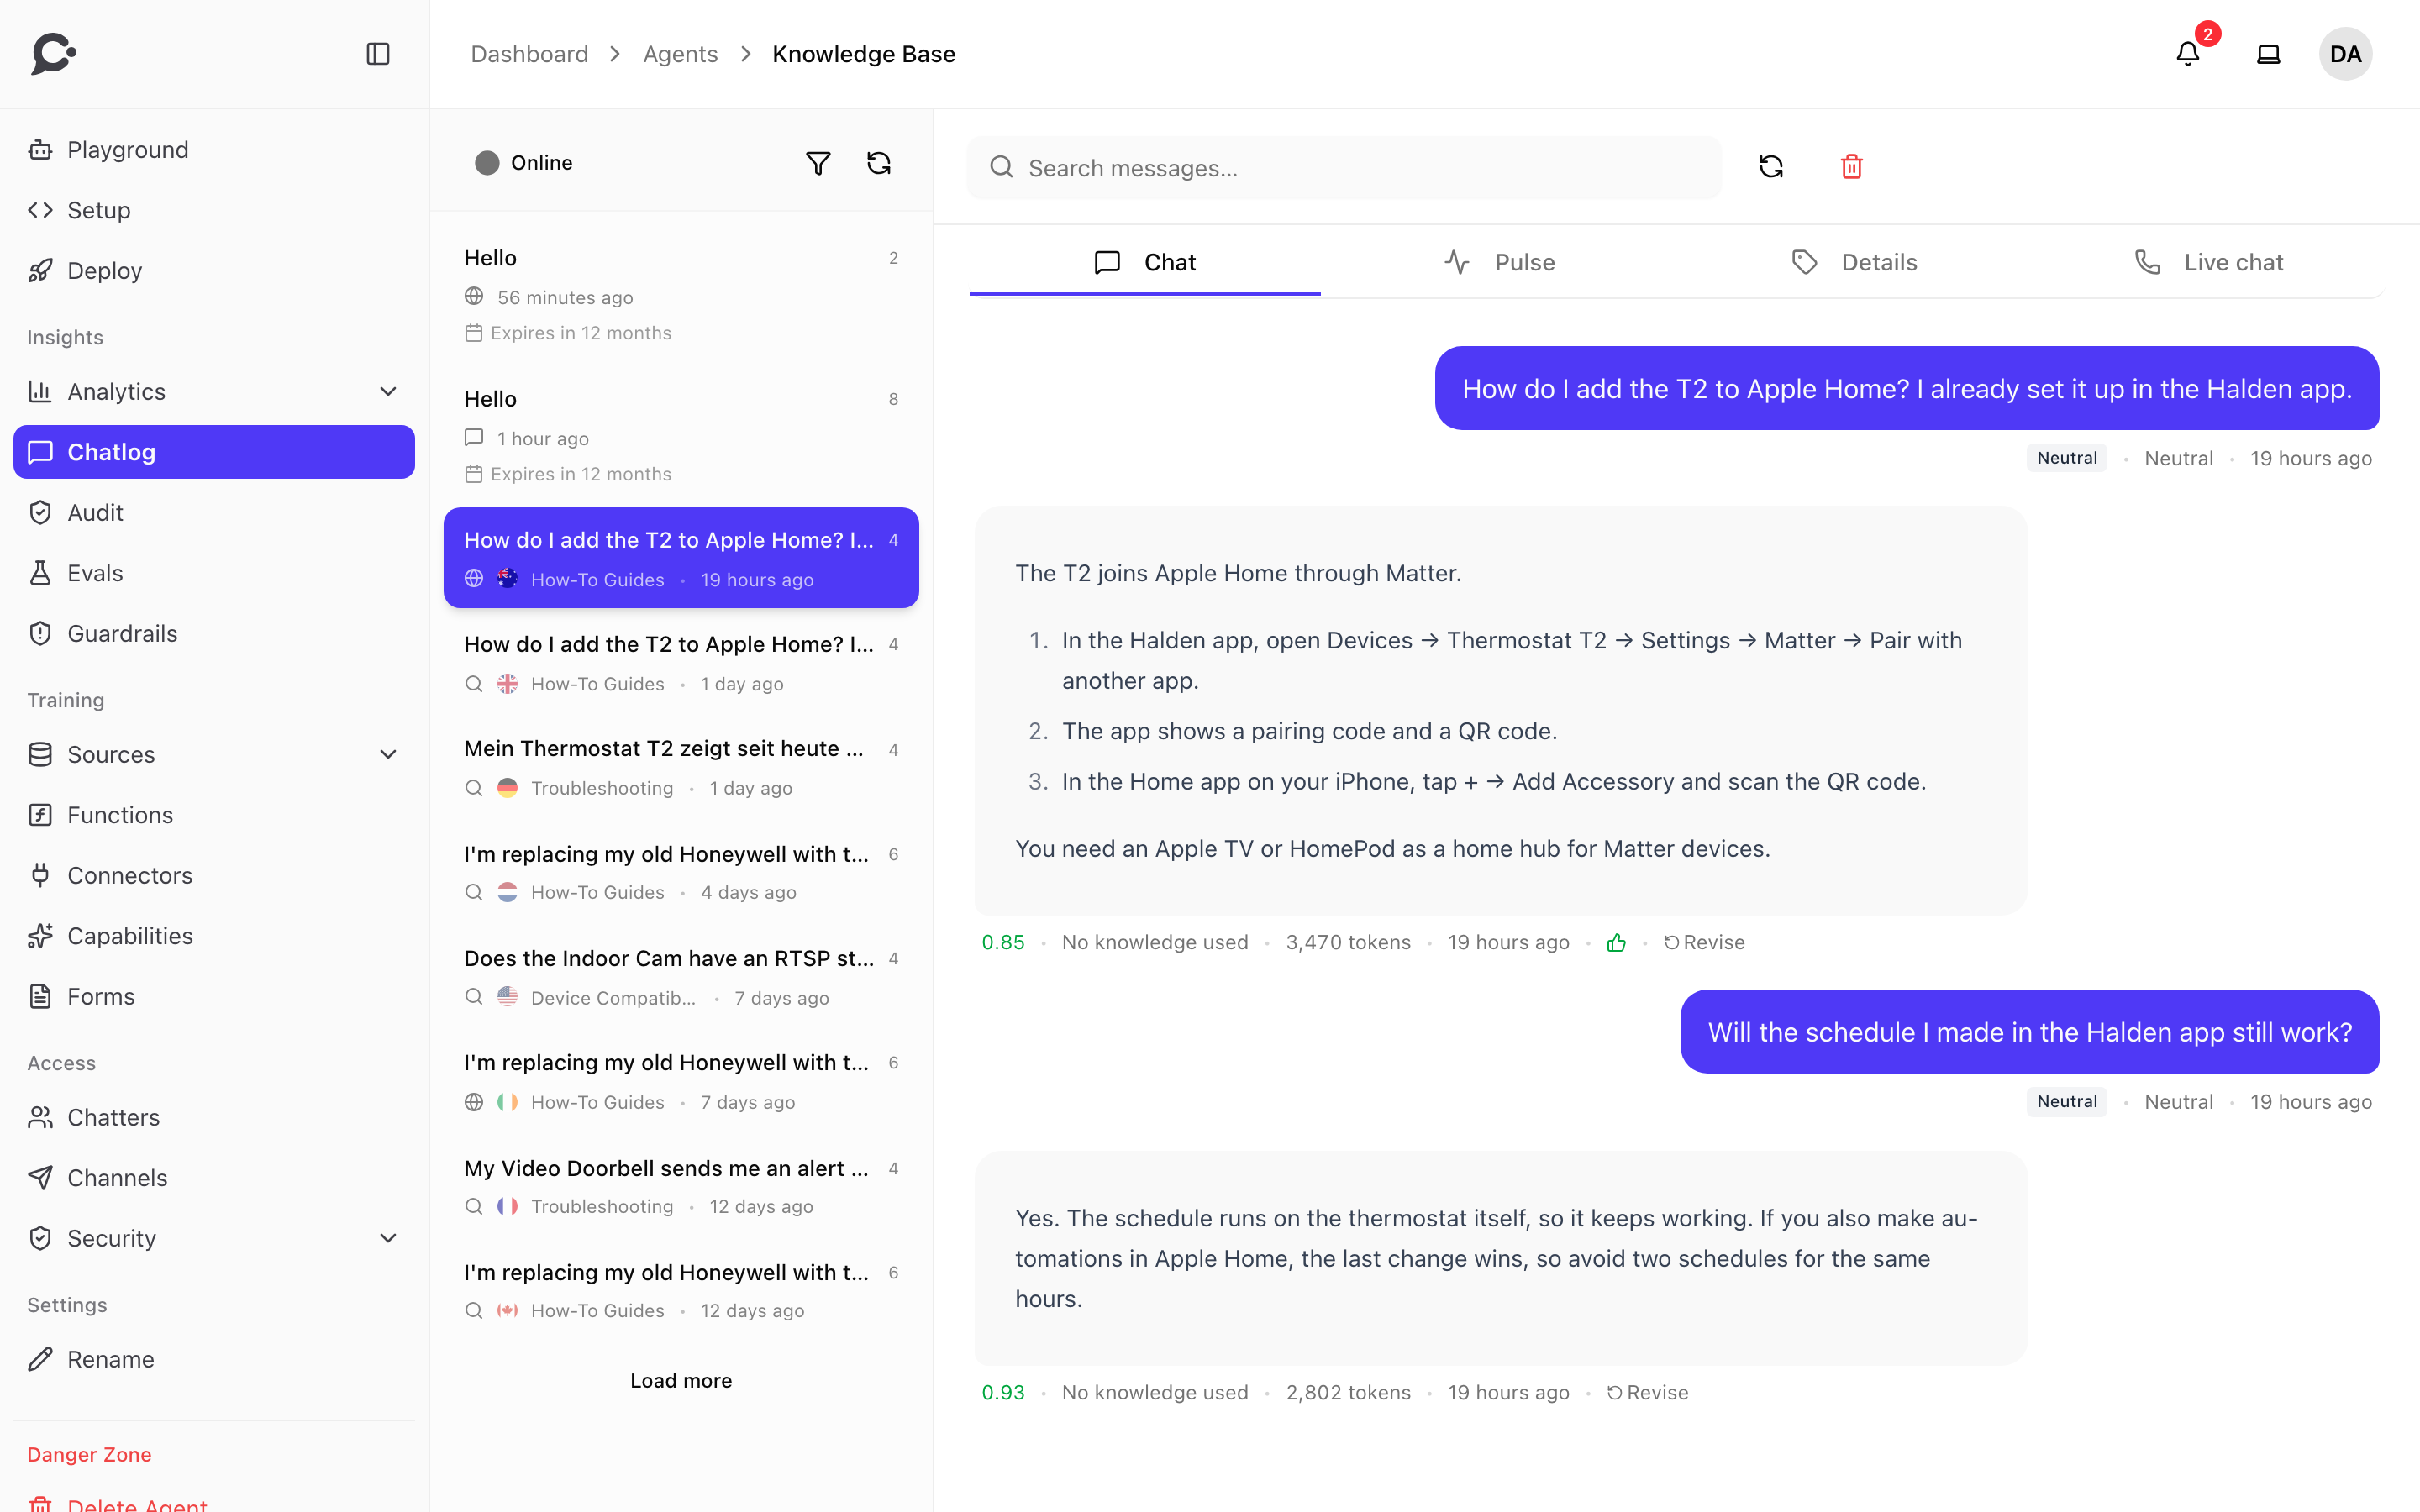2420x1512 pixels.
Task: Click Load more conversations
Action: pos(681,1381)
